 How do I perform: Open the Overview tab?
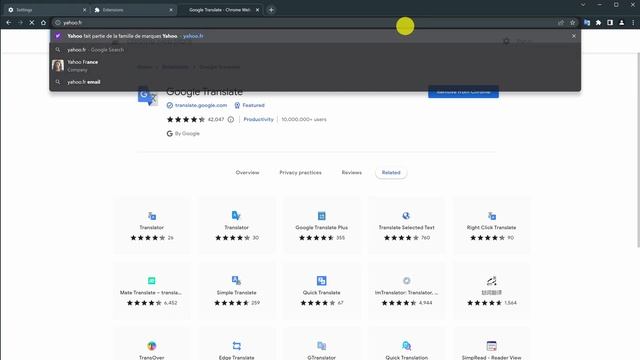[x=247, y=173]
